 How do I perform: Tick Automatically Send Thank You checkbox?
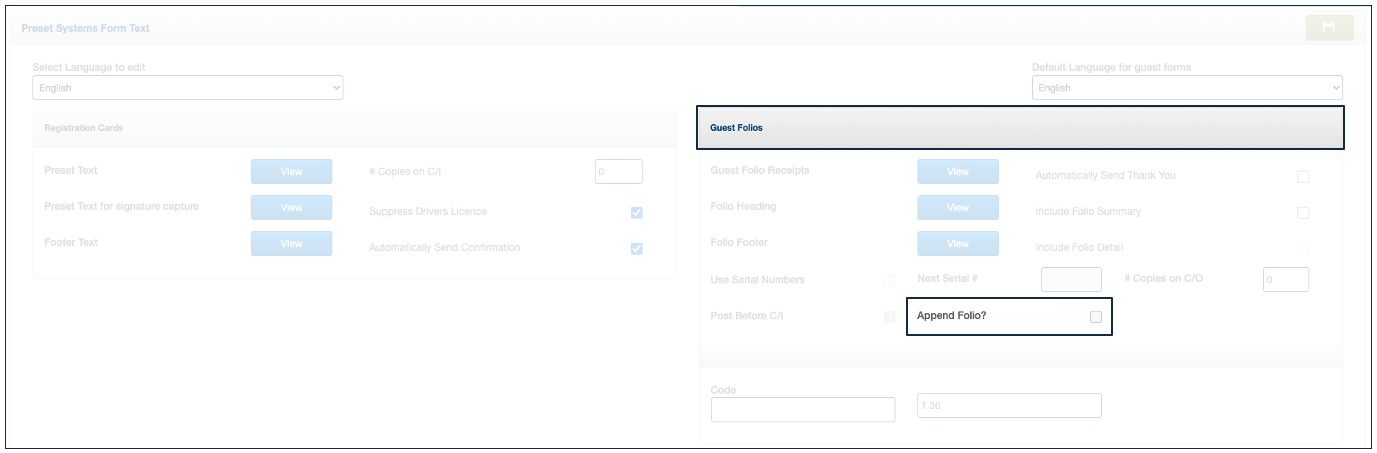(1303, 177)
